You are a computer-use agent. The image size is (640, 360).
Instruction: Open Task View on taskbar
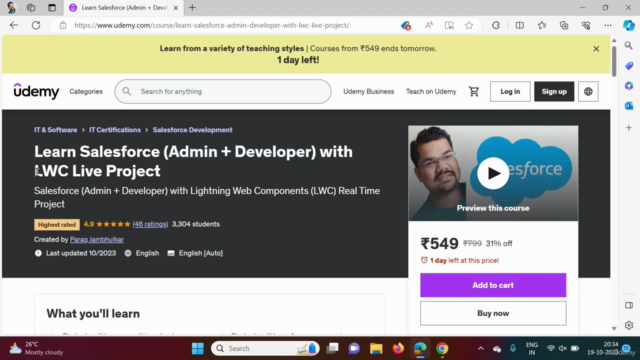(x=332, y=348)
